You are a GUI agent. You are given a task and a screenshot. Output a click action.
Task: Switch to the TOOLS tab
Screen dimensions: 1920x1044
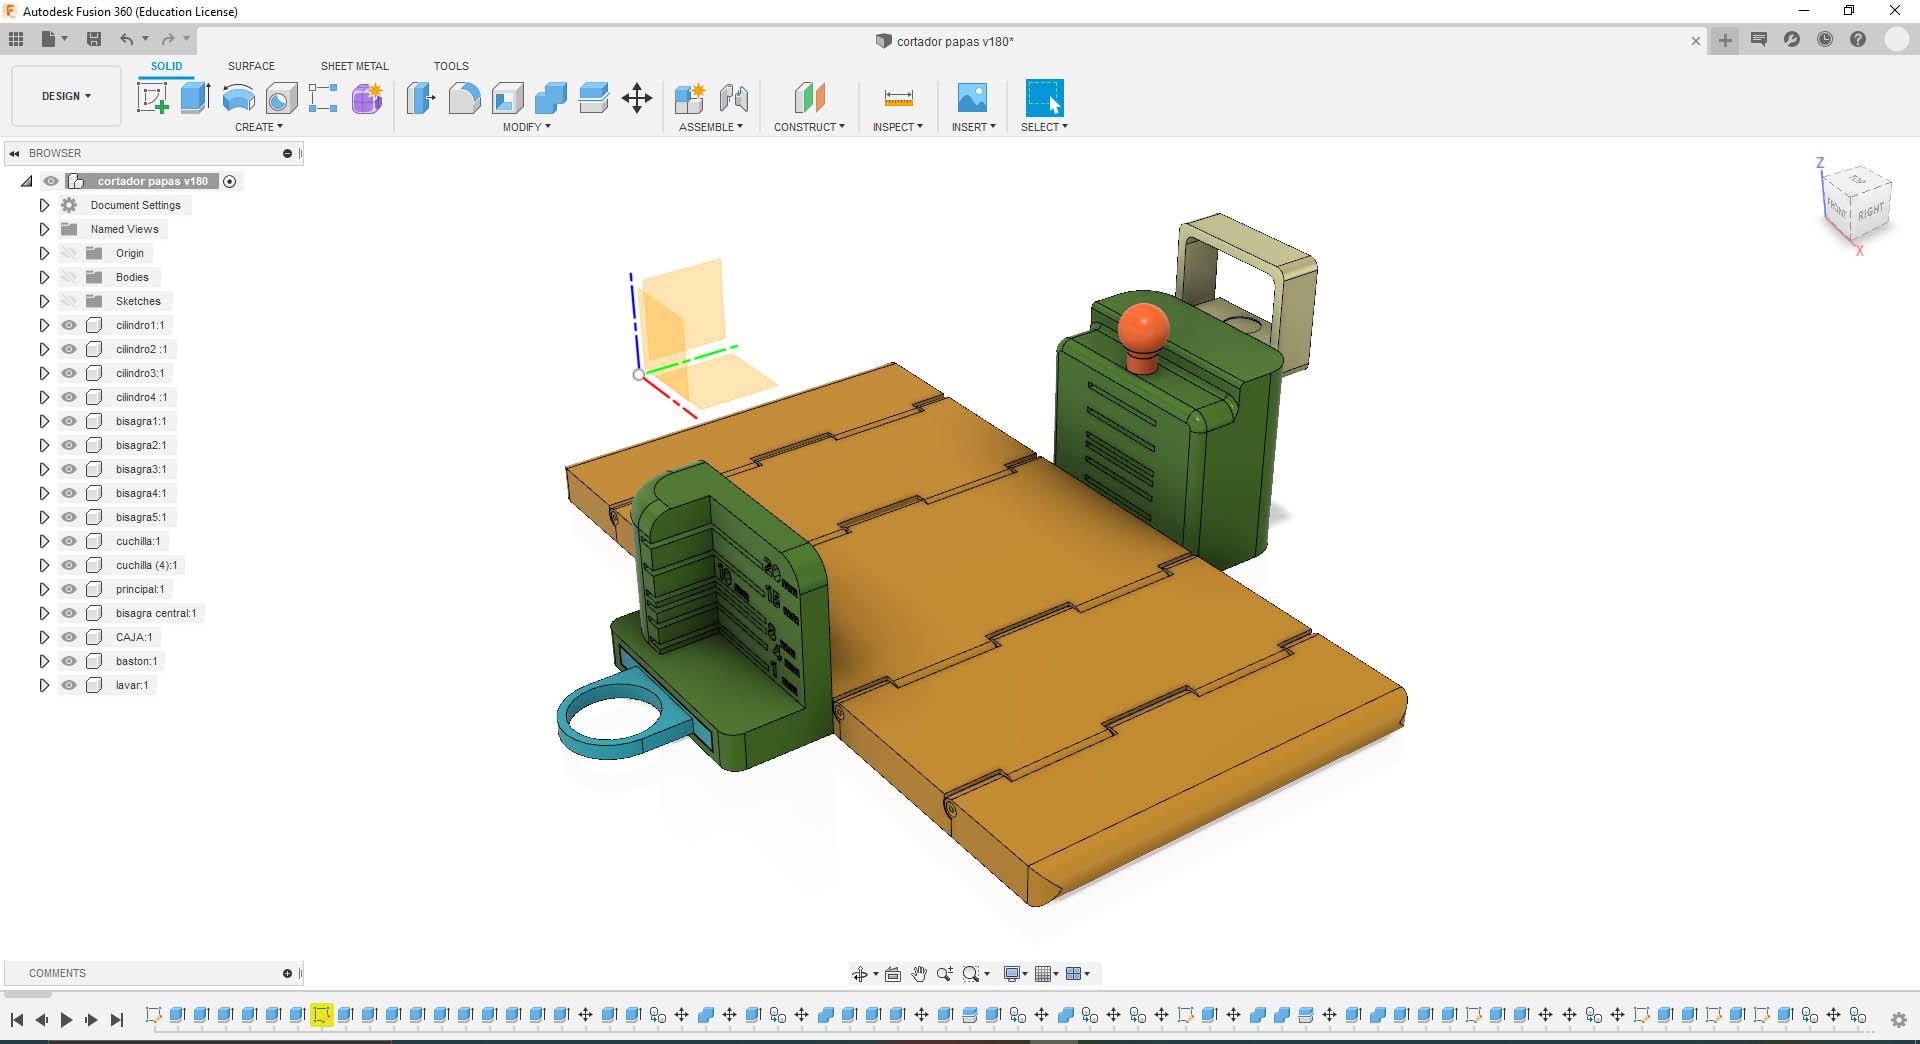pyautogui.click(x=451, y=66)
